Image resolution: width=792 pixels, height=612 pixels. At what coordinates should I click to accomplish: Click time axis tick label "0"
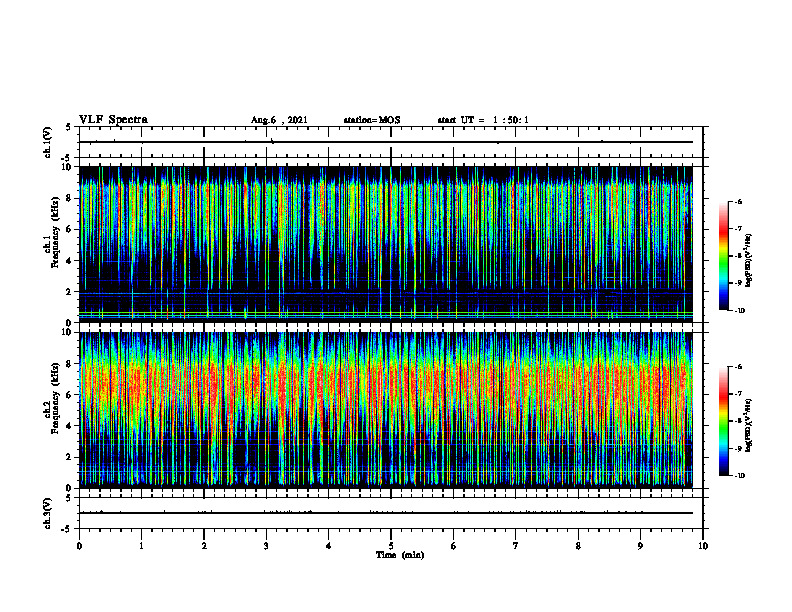tap(79, 546)
